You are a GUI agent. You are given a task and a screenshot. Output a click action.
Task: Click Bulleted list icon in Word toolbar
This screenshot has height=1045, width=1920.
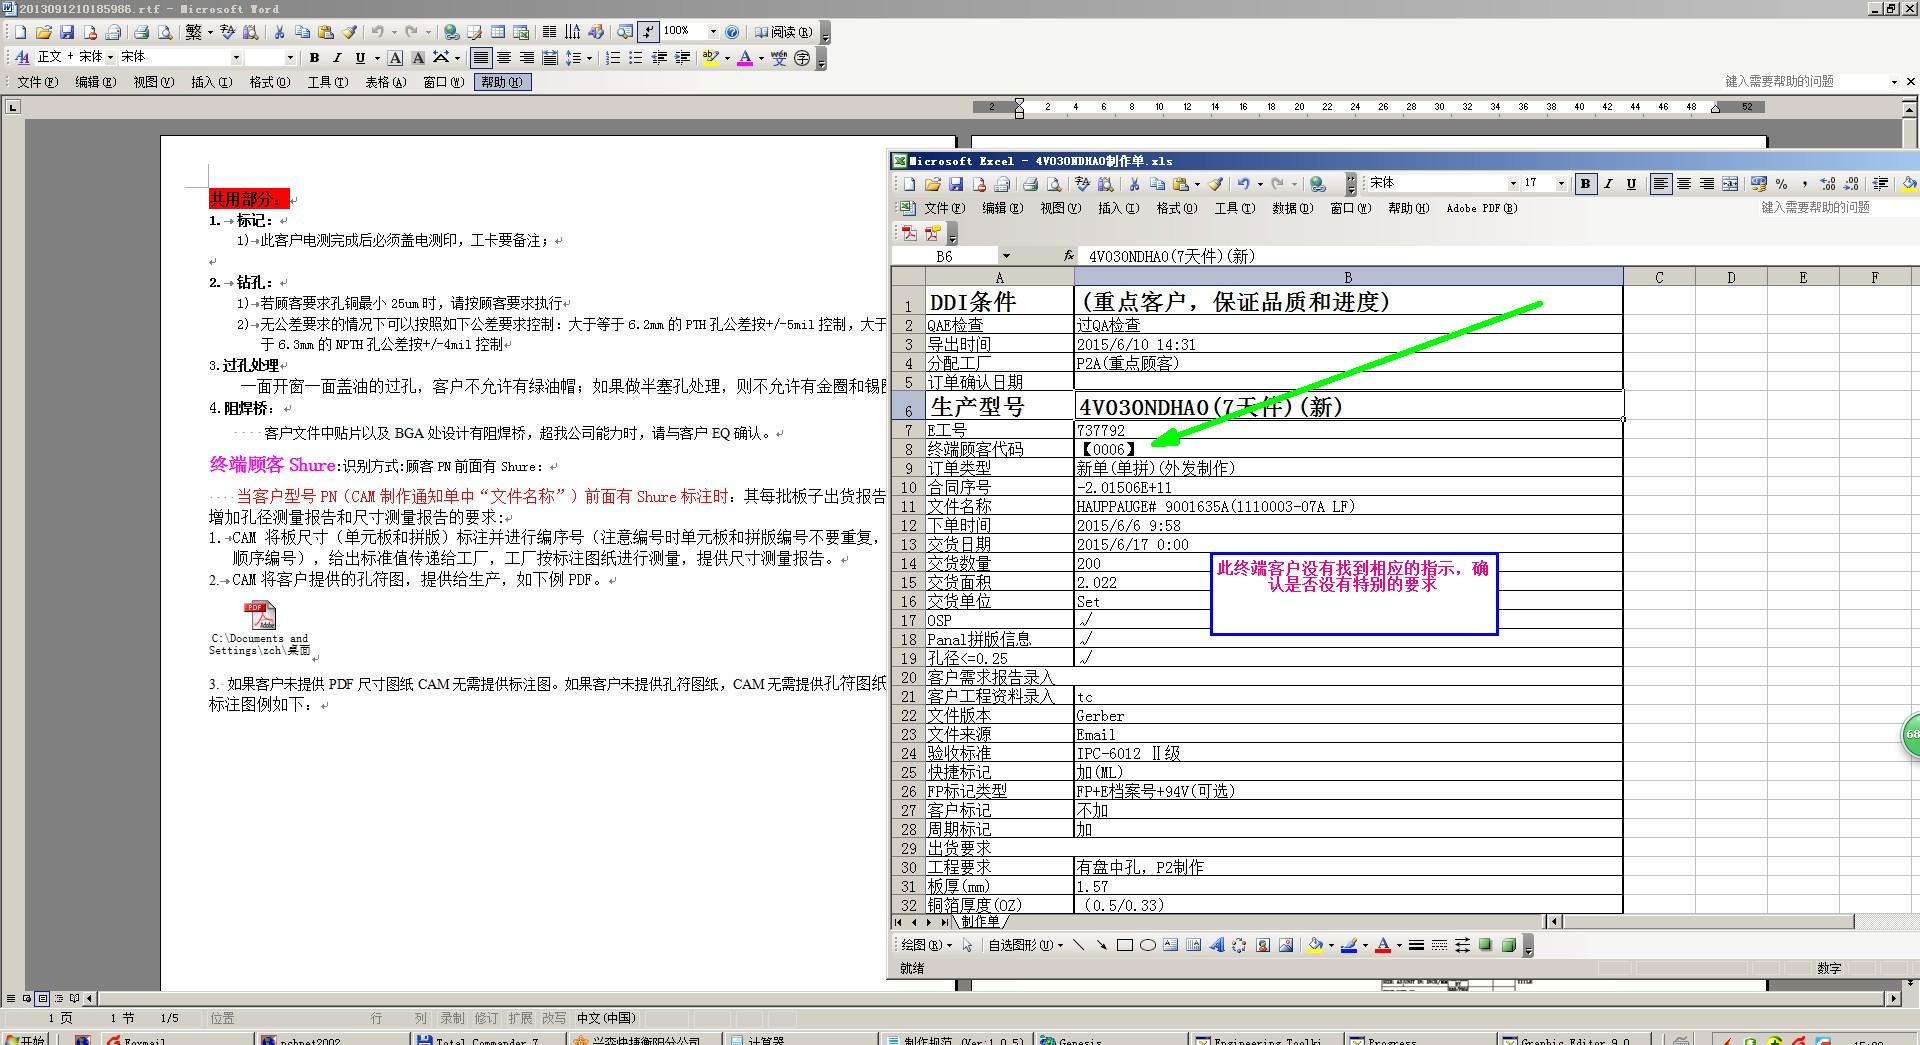click(x=636, y=58)
